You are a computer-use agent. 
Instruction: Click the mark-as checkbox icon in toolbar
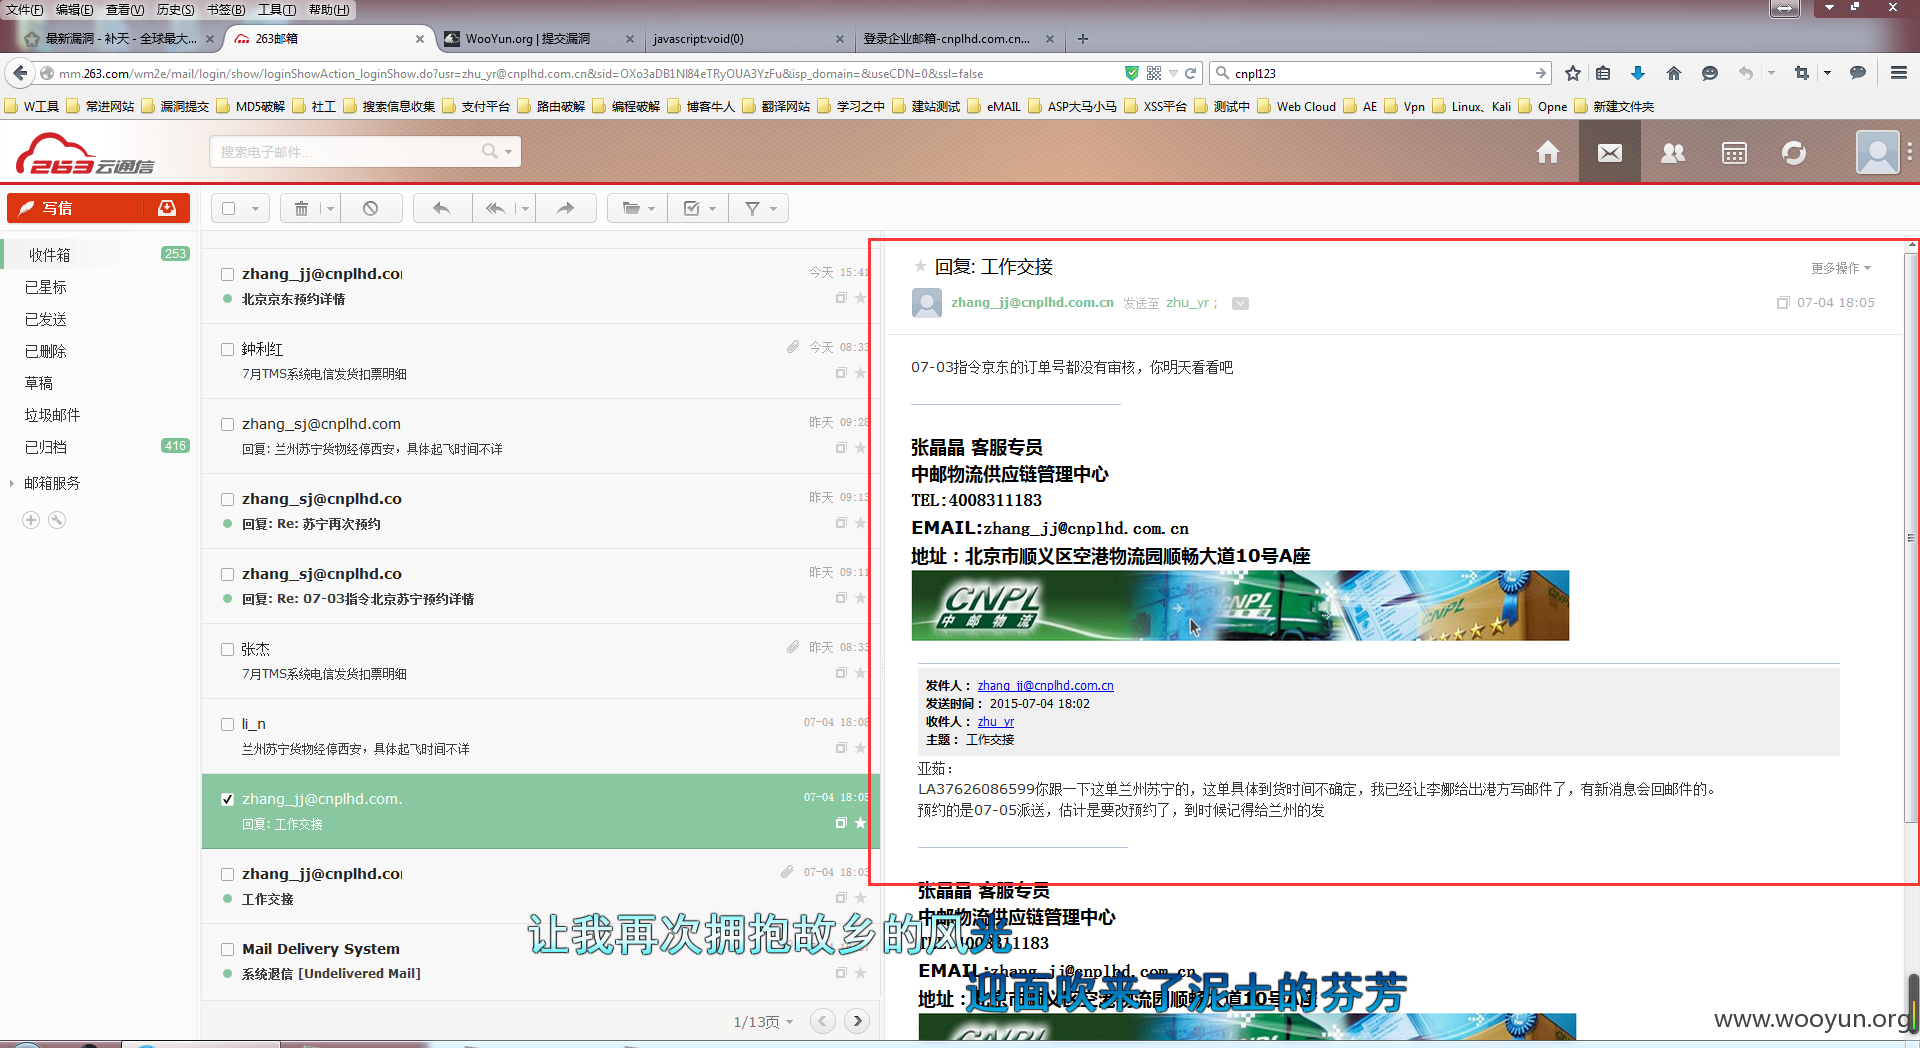pyautogui.click(x=691, y=208)
